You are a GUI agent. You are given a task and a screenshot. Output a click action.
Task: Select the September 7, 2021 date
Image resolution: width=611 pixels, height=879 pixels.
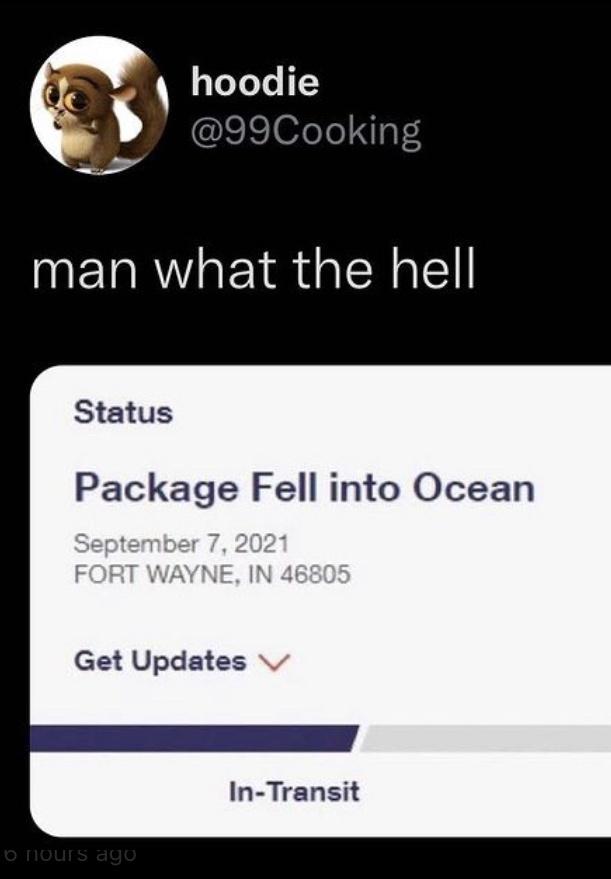pos(181,543)
